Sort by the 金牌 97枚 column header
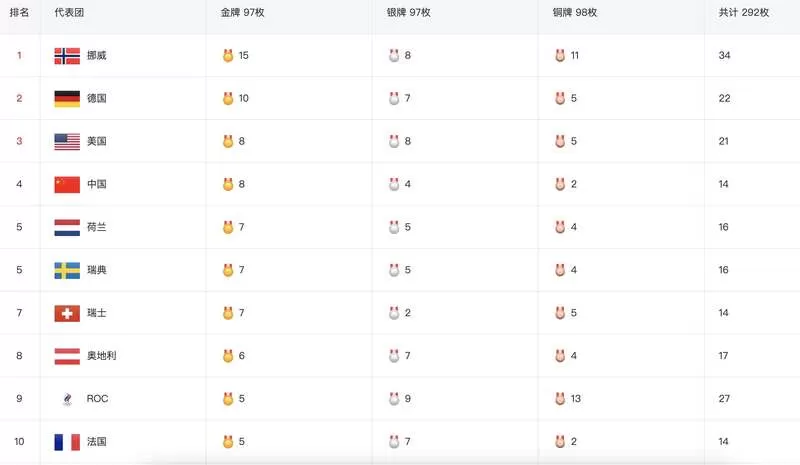 tap(242, 12)
